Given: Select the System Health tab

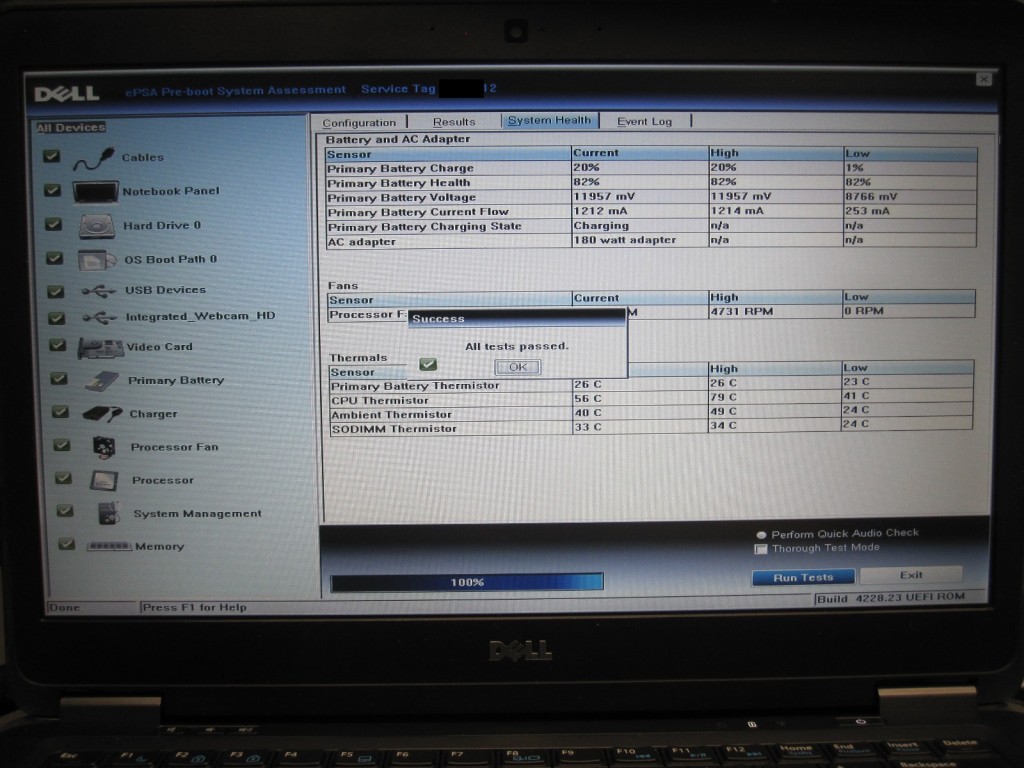Looking at the screenshot, I should [549, 120].
